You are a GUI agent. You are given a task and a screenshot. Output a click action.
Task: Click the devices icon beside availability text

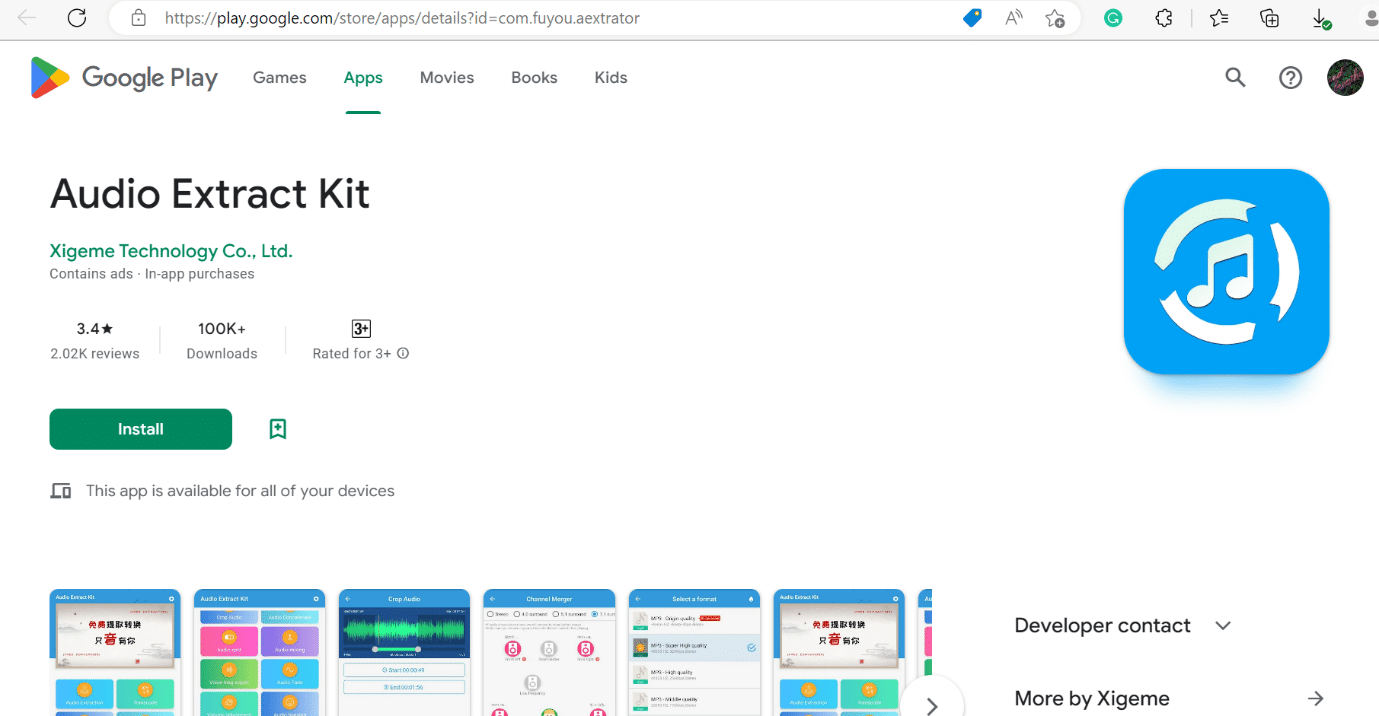pos(61,491)
